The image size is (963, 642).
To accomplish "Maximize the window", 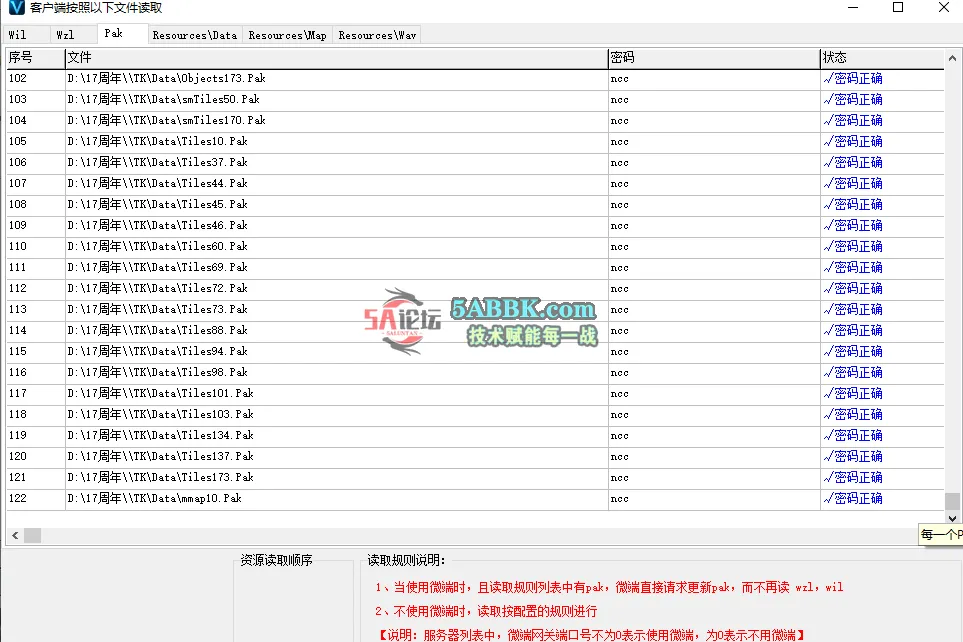I will pyautogui.click(x=898, y=7).
